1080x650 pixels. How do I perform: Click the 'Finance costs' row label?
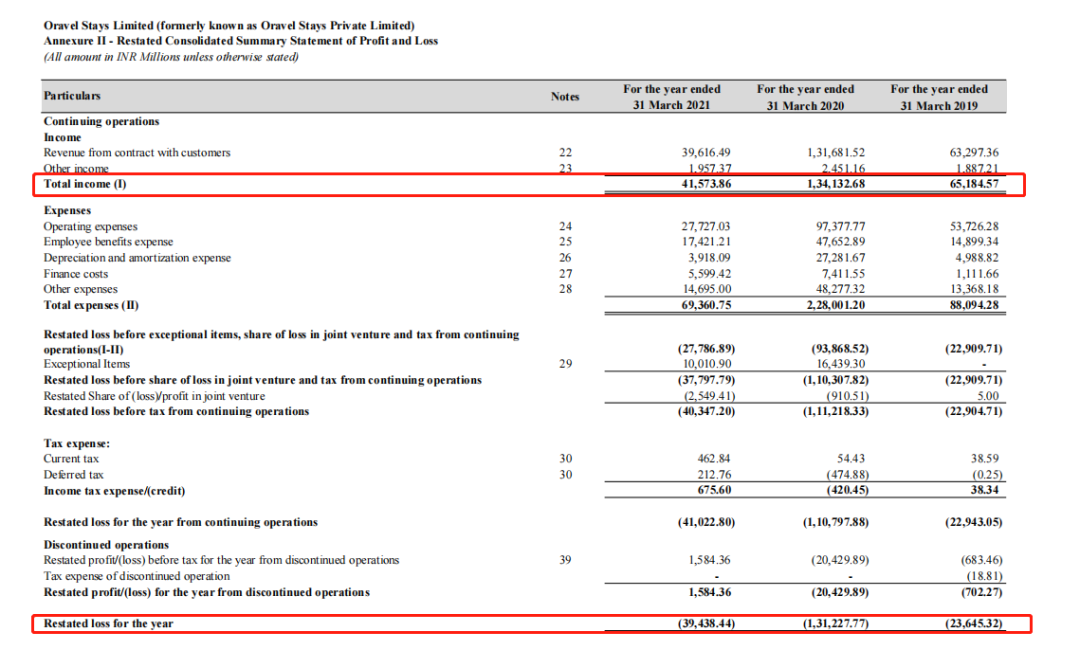pyautogui.click(x=76, y=274)
